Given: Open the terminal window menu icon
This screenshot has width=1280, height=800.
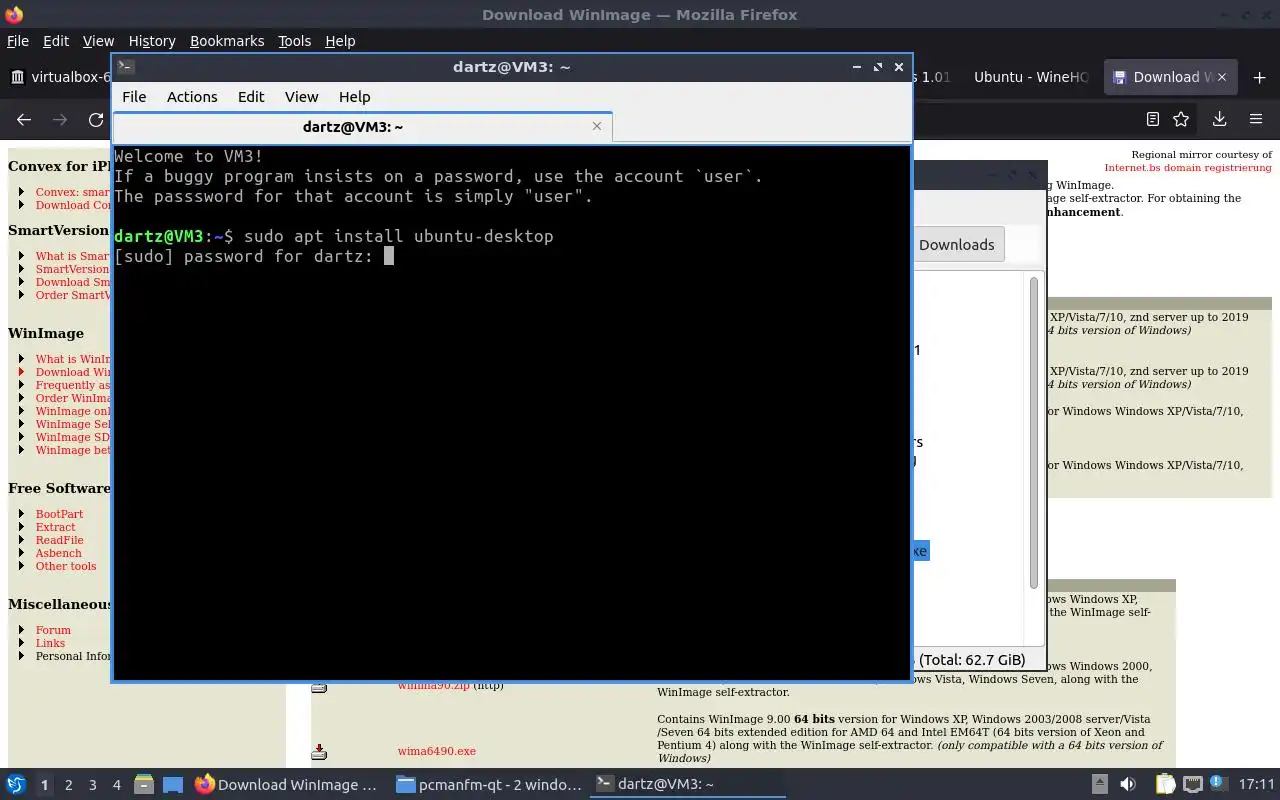Looking at the screenshot, I should (x=124, y=67).
